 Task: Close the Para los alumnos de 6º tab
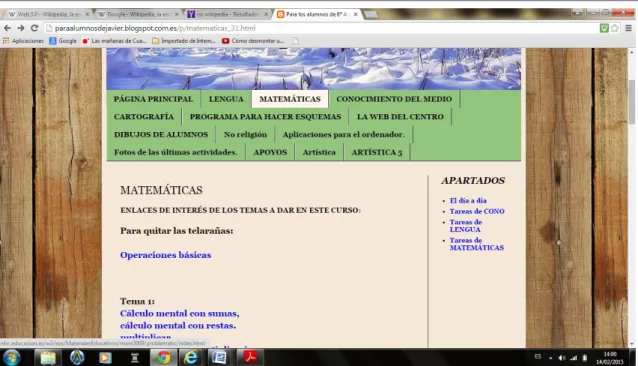tap(356, 14)
